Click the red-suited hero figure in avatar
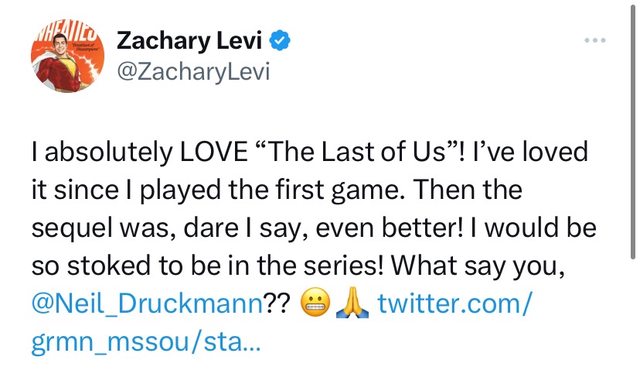 point(61,65)
